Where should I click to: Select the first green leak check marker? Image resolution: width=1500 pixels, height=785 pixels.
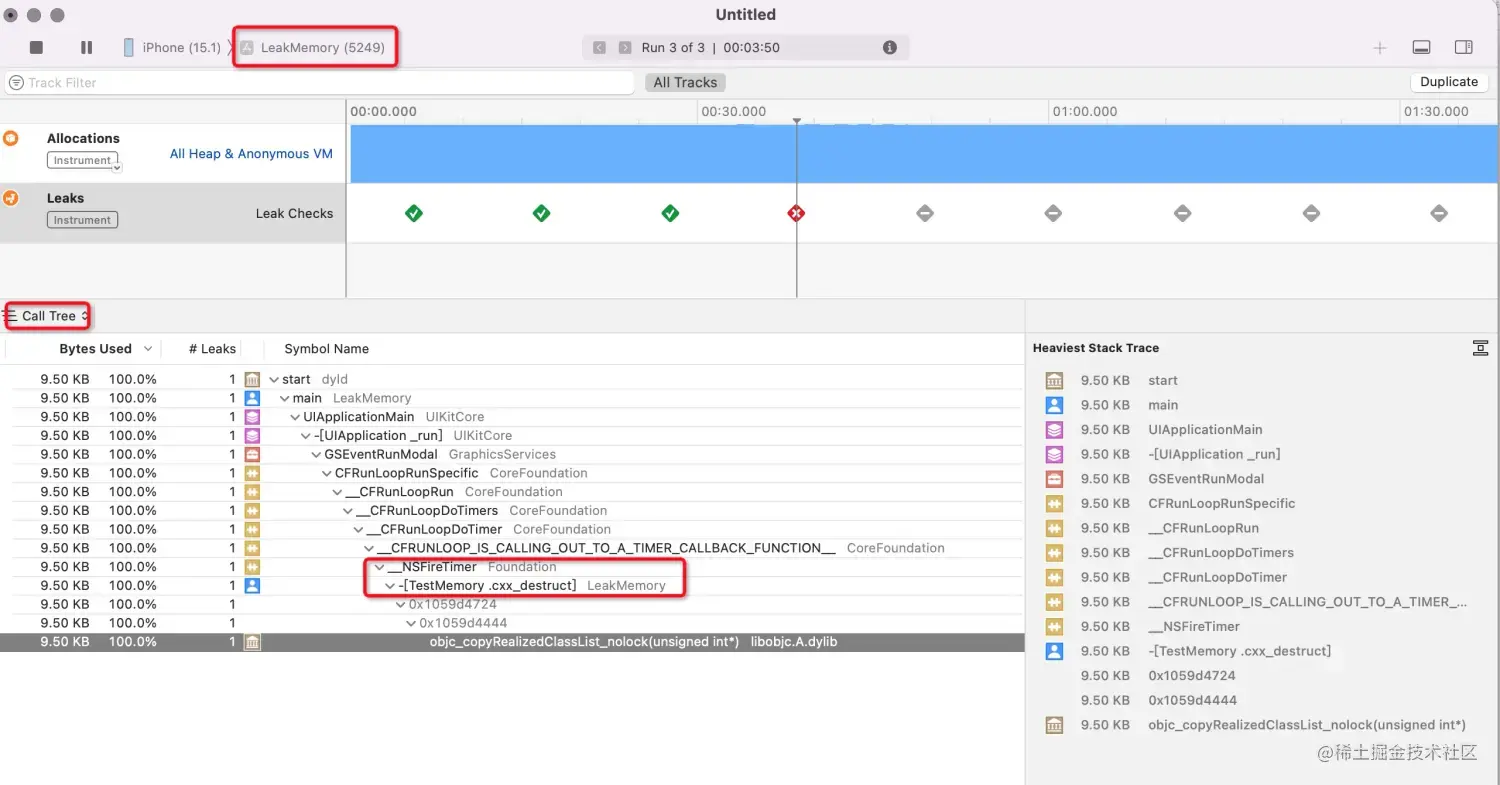(414, 213)
